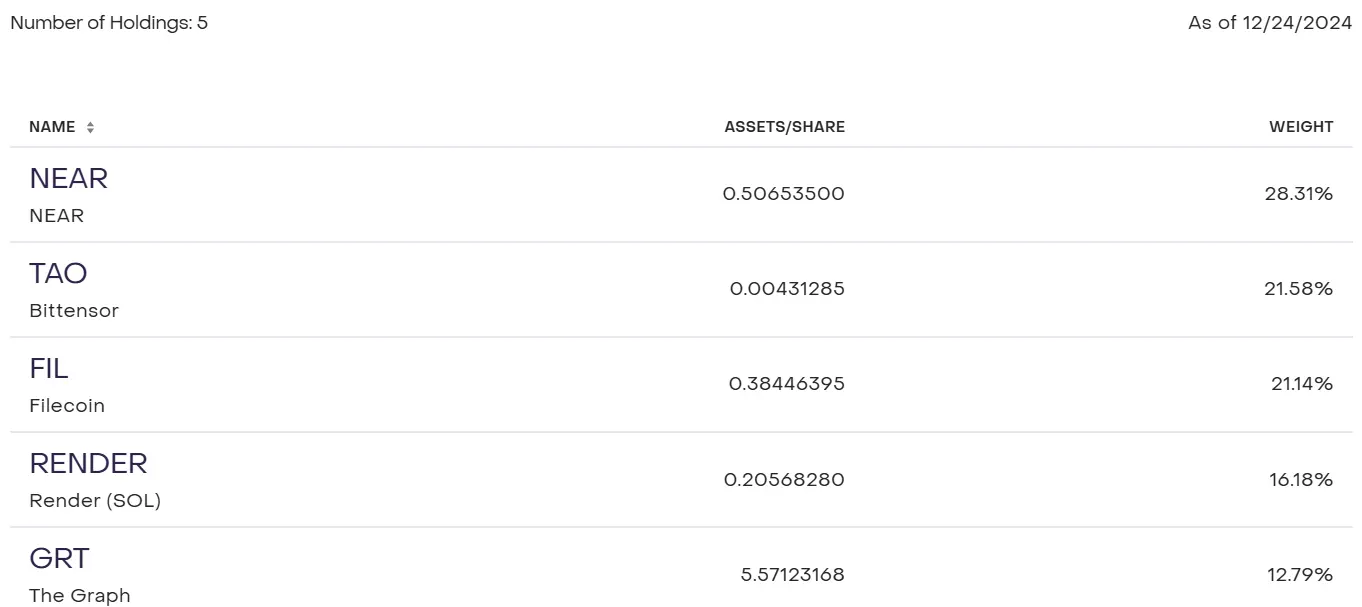Image resolution: width=1362 pixels, height=607 pixels.
Task: Select the TAO ticker row
Action: click(x=58, y=273)
